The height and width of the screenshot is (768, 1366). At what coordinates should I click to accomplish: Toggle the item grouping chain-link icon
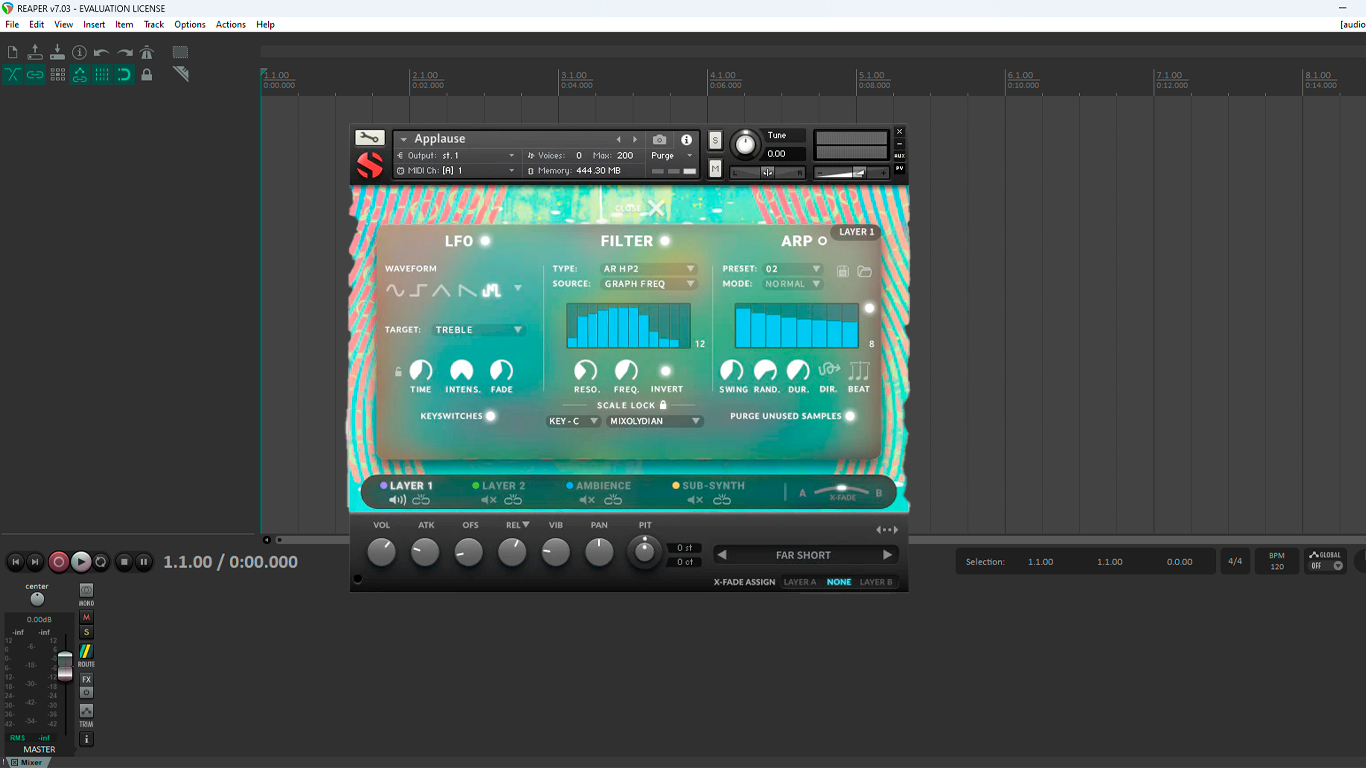(x=35, y=74)
